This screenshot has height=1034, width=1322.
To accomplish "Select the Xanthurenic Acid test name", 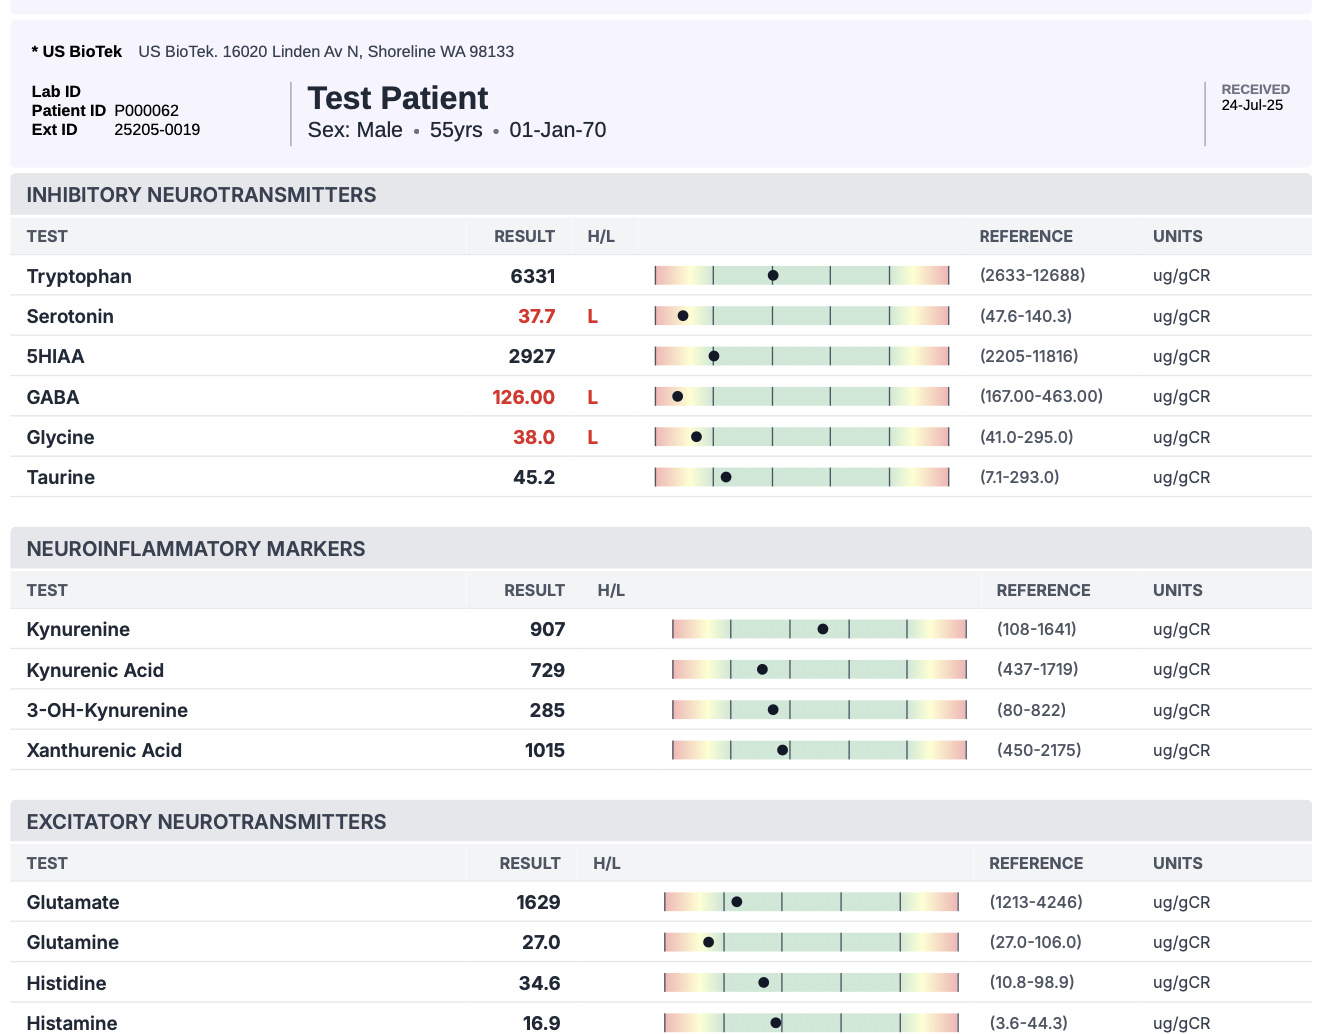I will tap(104, 750).
